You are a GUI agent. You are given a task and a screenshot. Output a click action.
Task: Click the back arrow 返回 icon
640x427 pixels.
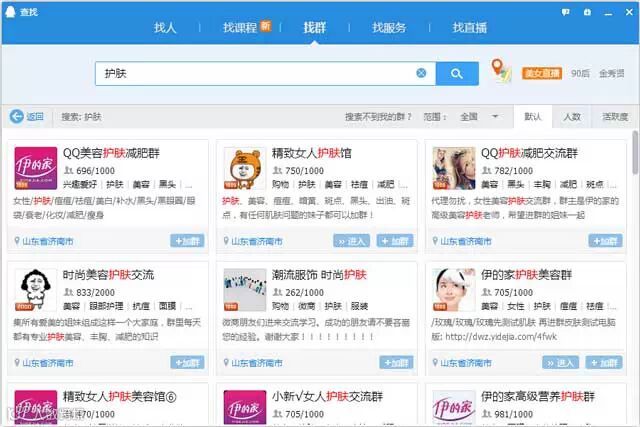tap(17, 117)
